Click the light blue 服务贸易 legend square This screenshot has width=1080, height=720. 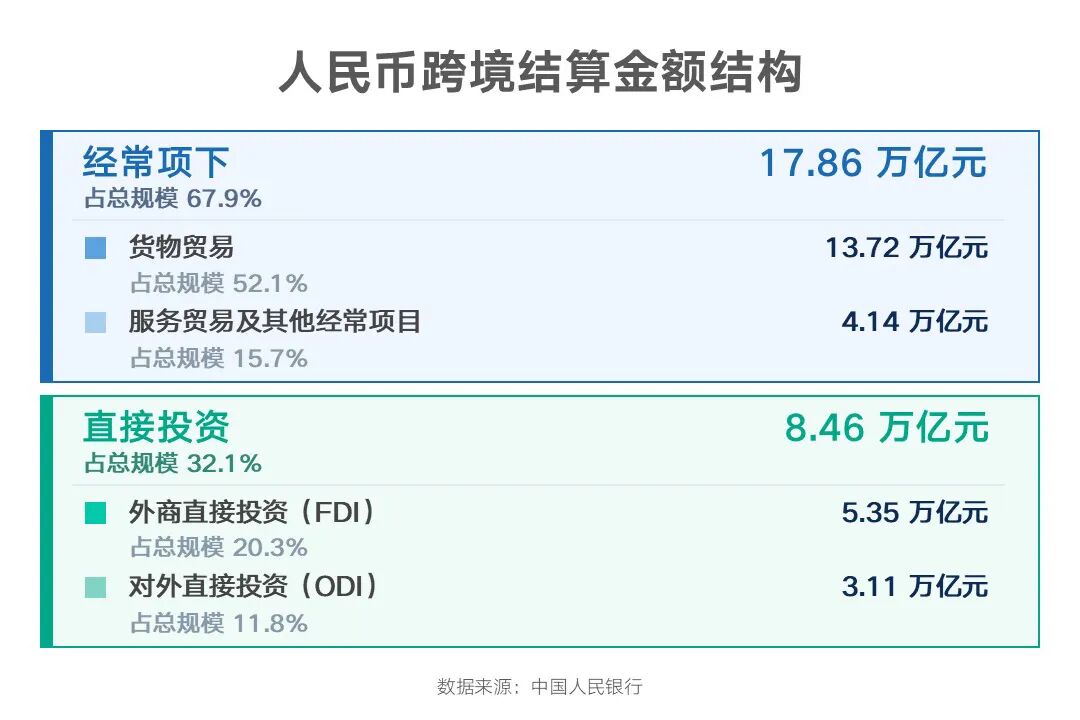pyautogui.click(x=95, y=322)
